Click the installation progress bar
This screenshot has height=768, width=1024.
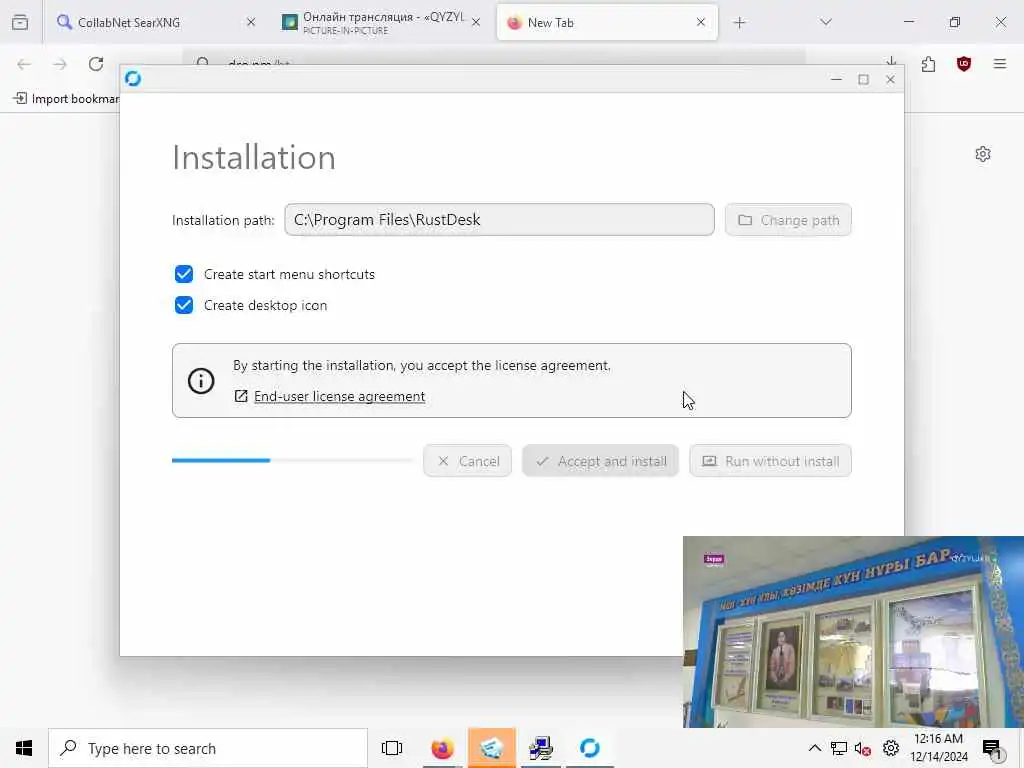293,460
